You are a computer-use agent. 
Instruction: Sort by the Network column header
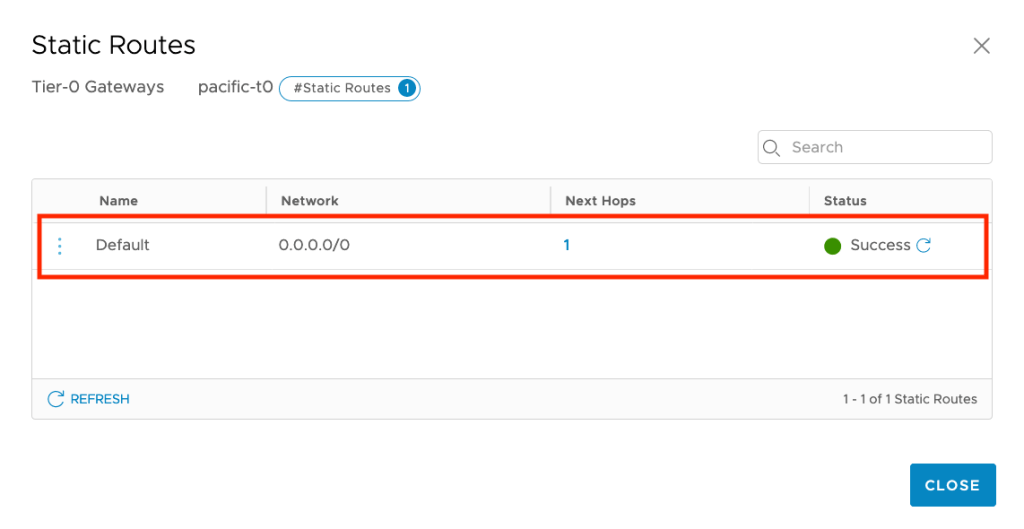309,201
